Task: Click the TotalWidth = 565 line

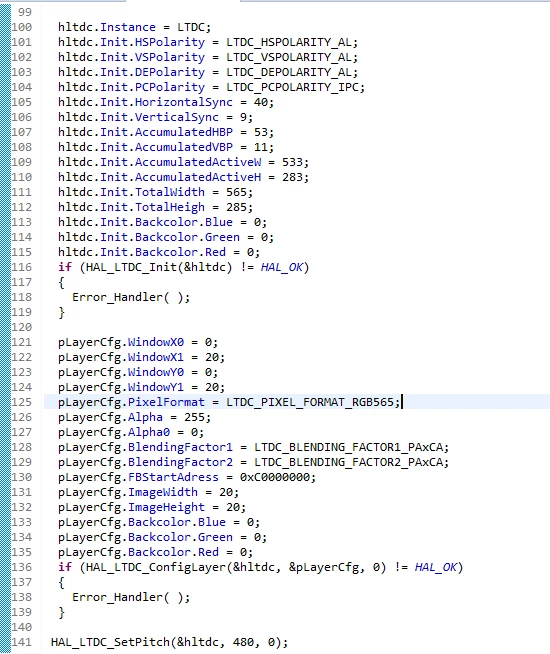Action: 155,192
